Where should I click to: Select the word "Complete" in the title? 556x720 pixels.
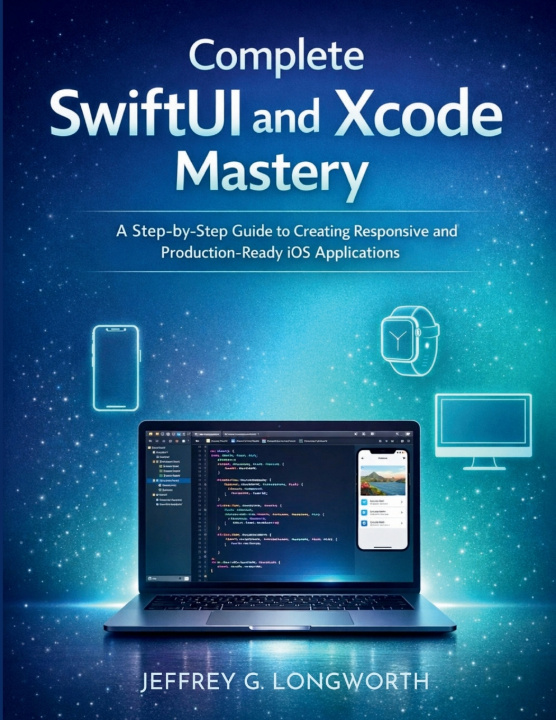276,56
